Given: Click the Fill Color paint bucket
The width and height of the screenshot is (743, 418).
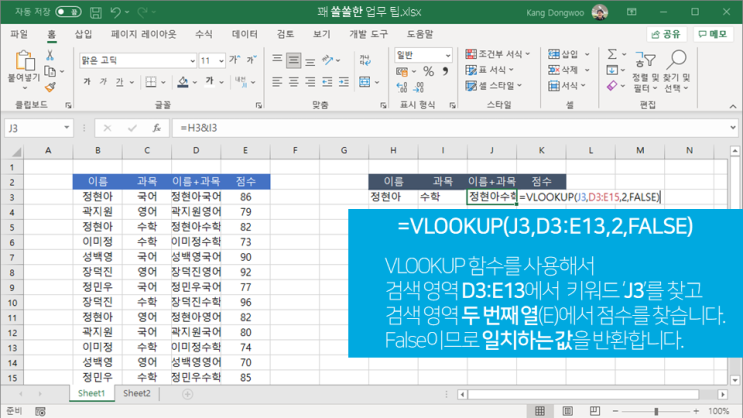Looking at the screenshot, I should [183, 82].
